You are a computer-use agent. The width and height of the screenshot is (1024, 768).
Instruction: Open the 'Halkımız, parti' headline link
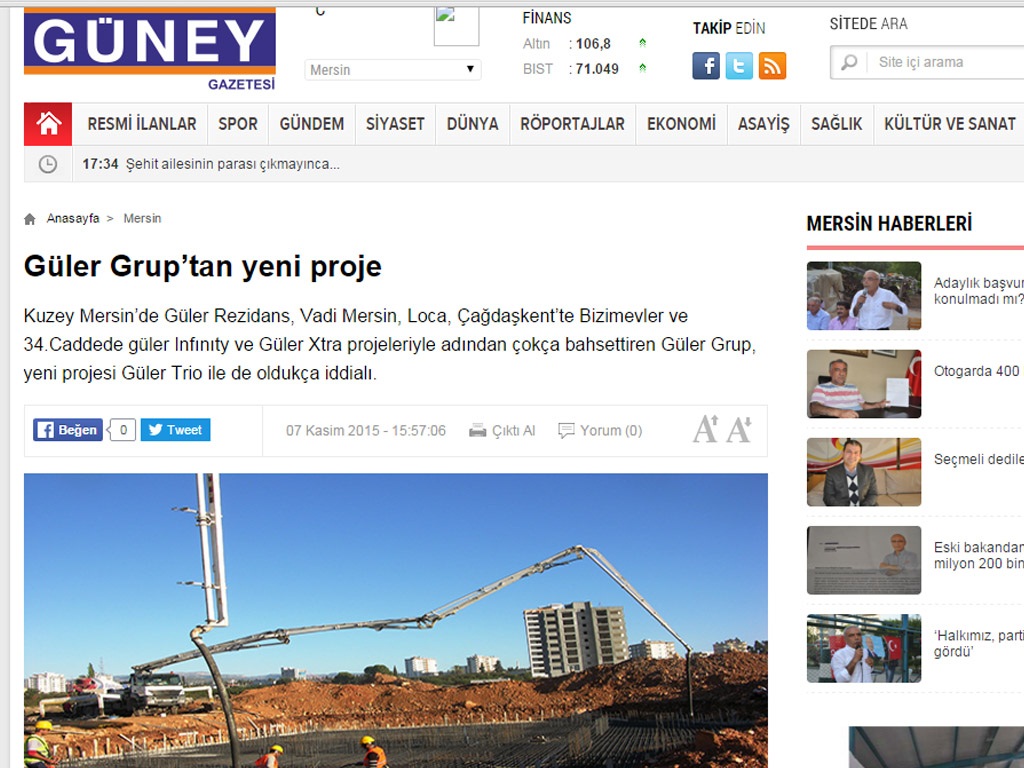point(979,644)
